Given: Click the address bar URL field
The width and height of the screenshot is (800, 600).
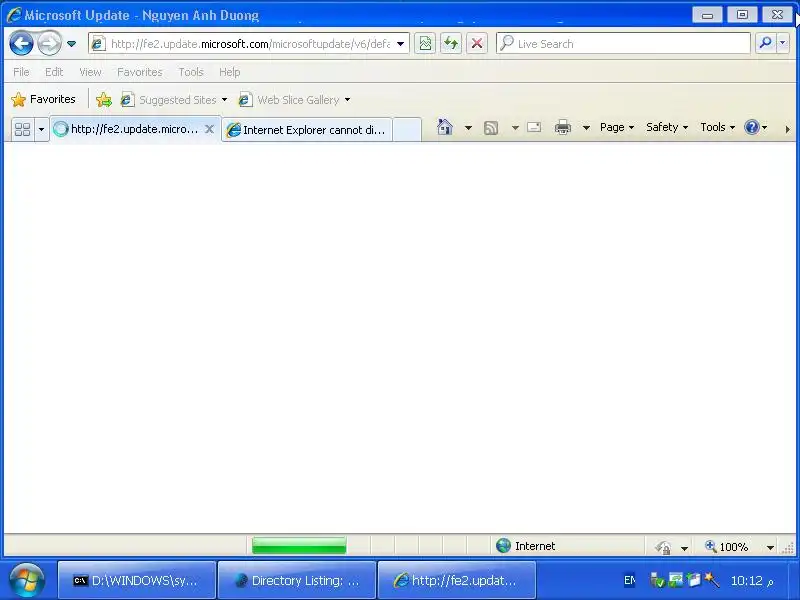Looking at the screenshot, I should (250, 44).
